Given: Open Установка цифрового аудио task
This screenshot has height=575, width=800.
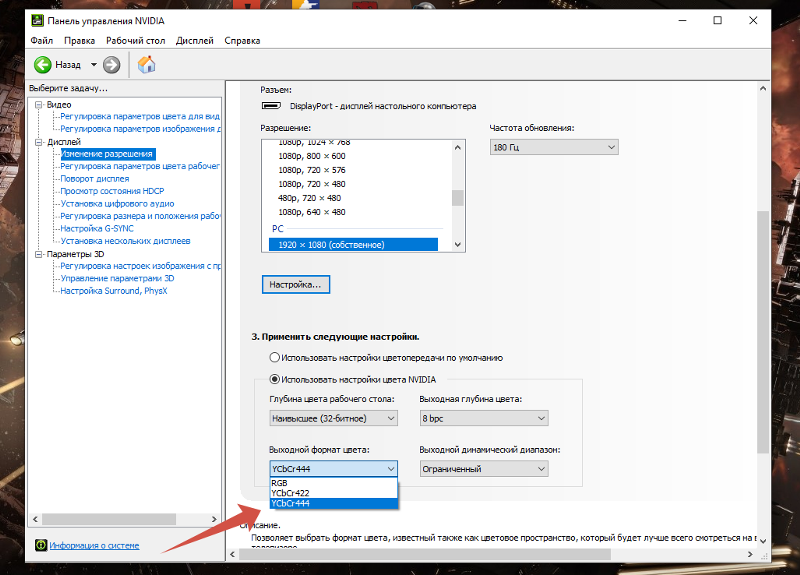Looking at the screenshot, I should coord(117,204).
